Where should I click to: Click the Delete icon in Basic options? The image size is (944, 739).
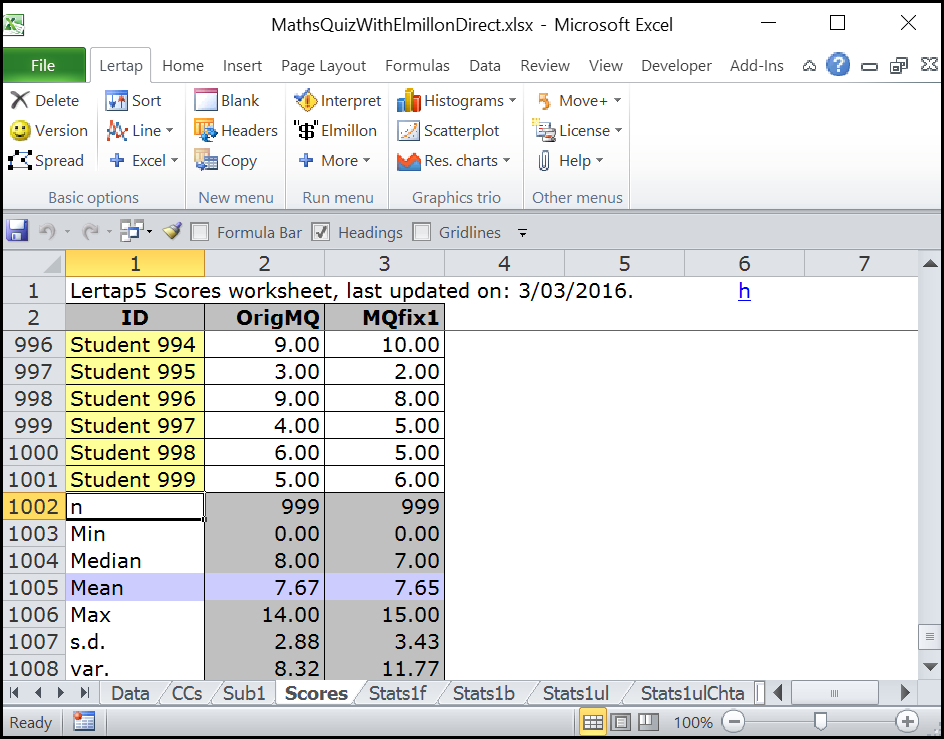click(x=20, y=100)
